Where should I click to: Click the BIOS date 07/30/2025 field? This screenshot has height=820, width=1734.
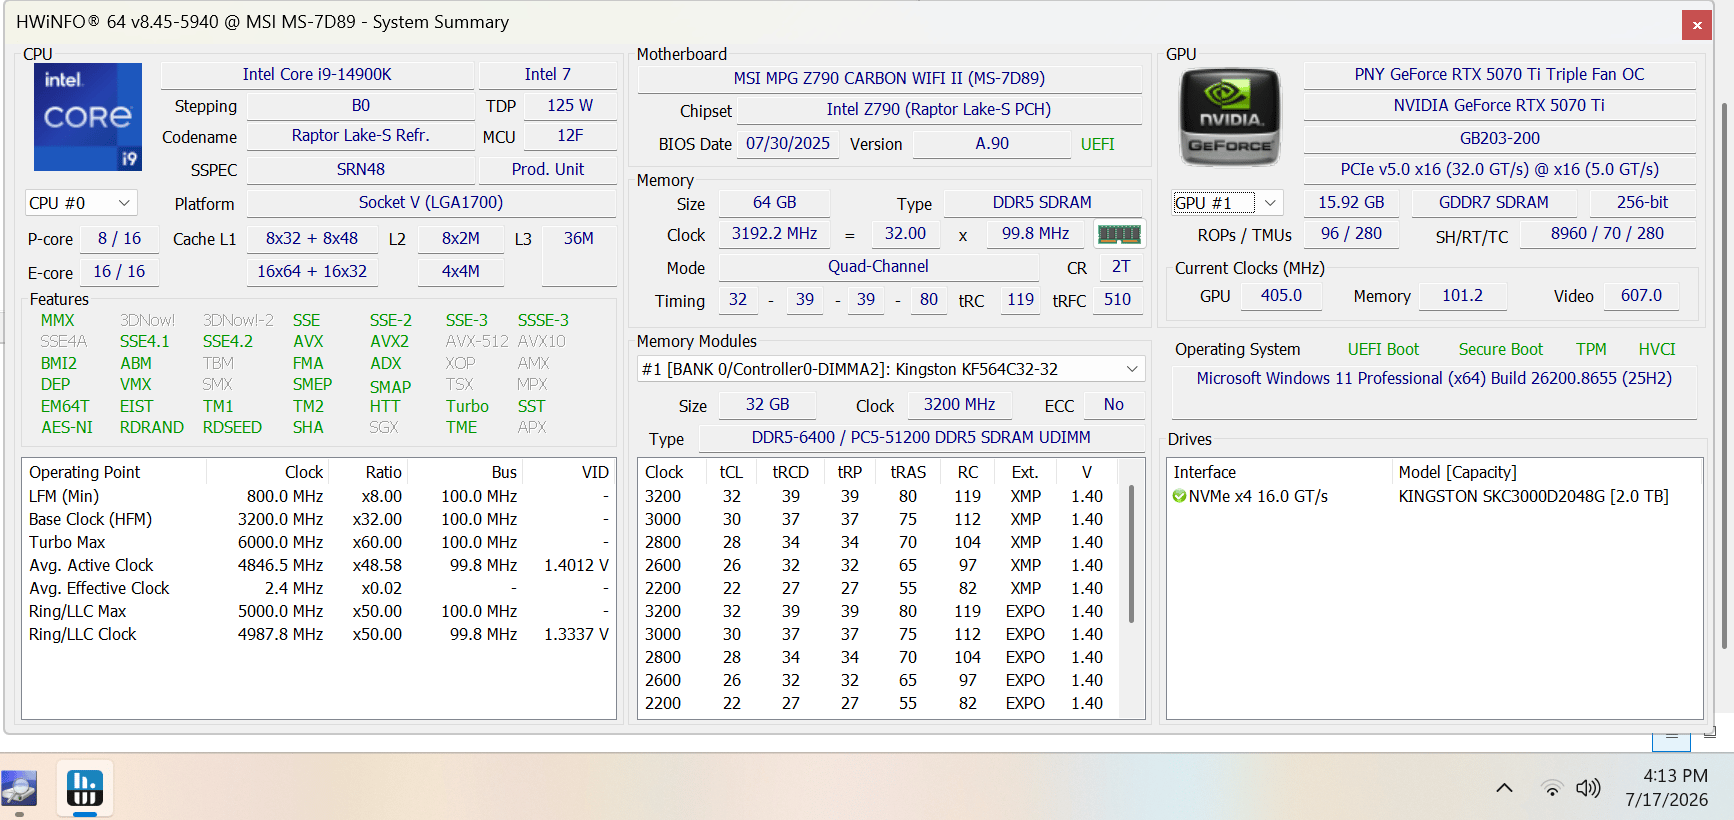point(788,143)
